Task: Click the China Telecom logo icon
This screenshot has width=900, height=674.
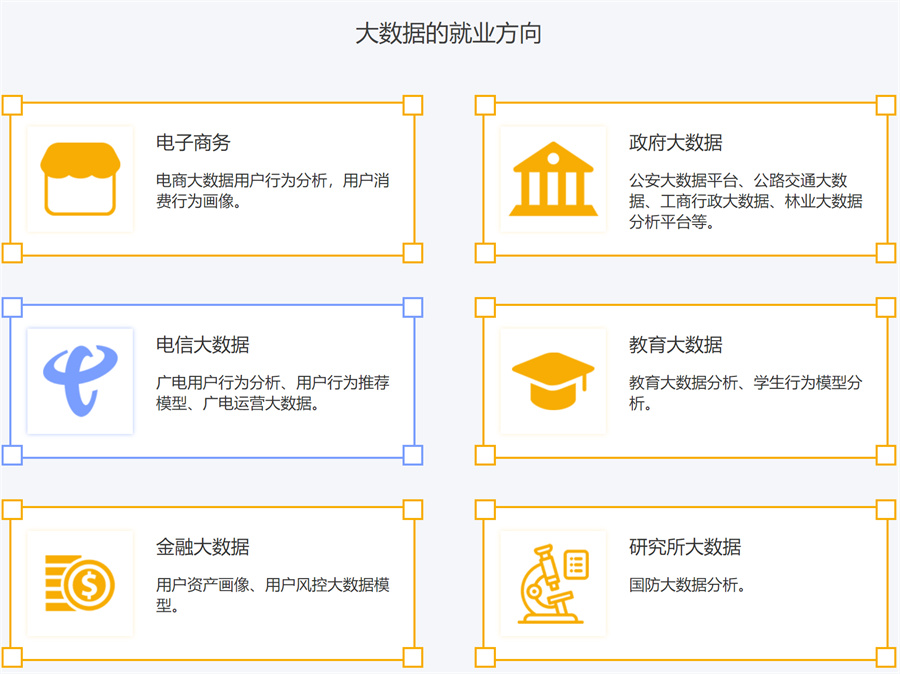Action: click(x=79, y=380)
